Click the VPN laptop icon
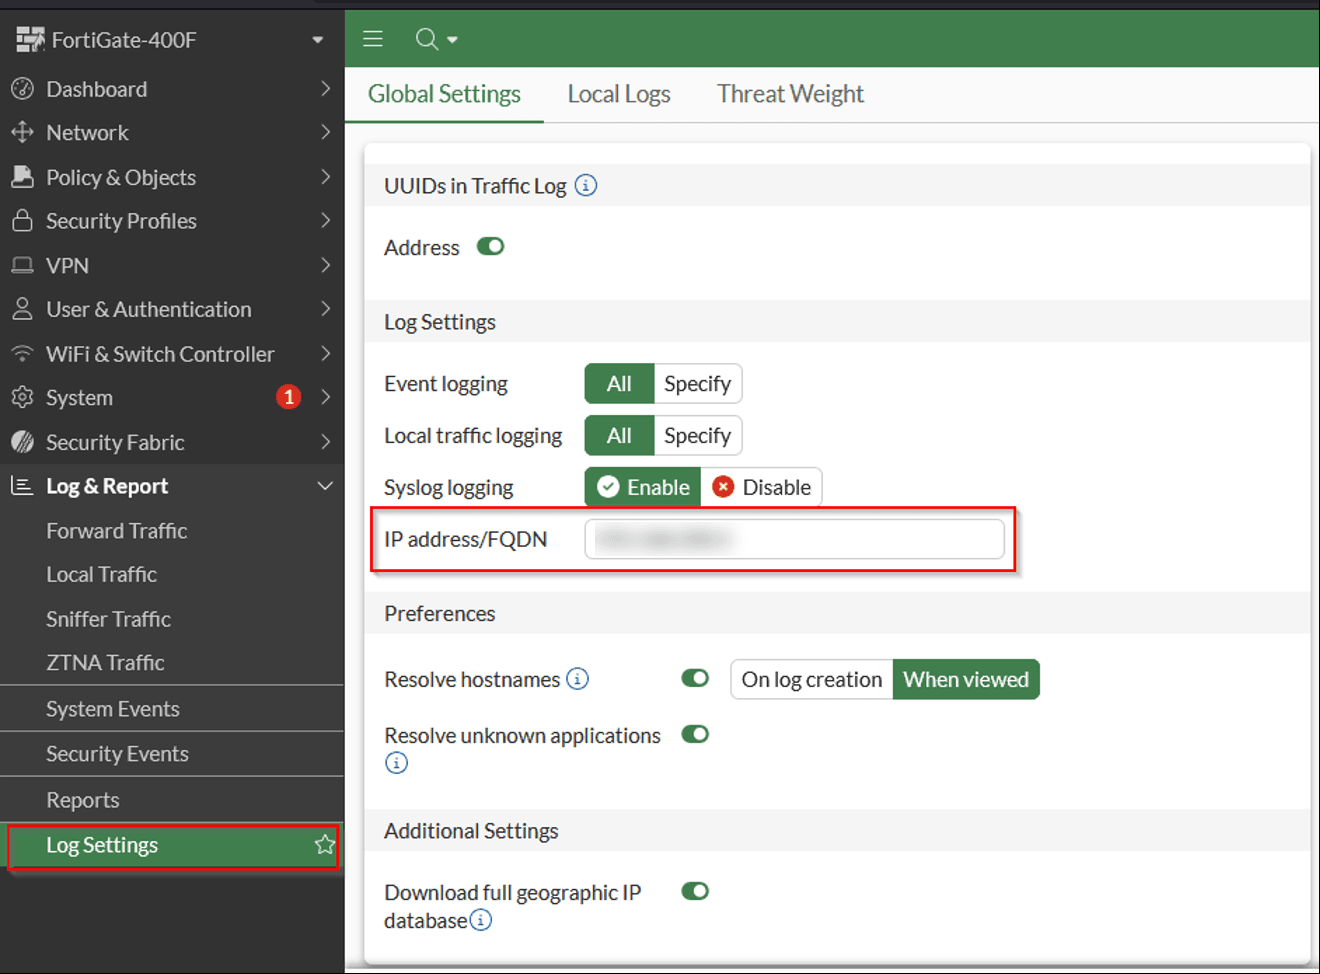 click(22, 265)
